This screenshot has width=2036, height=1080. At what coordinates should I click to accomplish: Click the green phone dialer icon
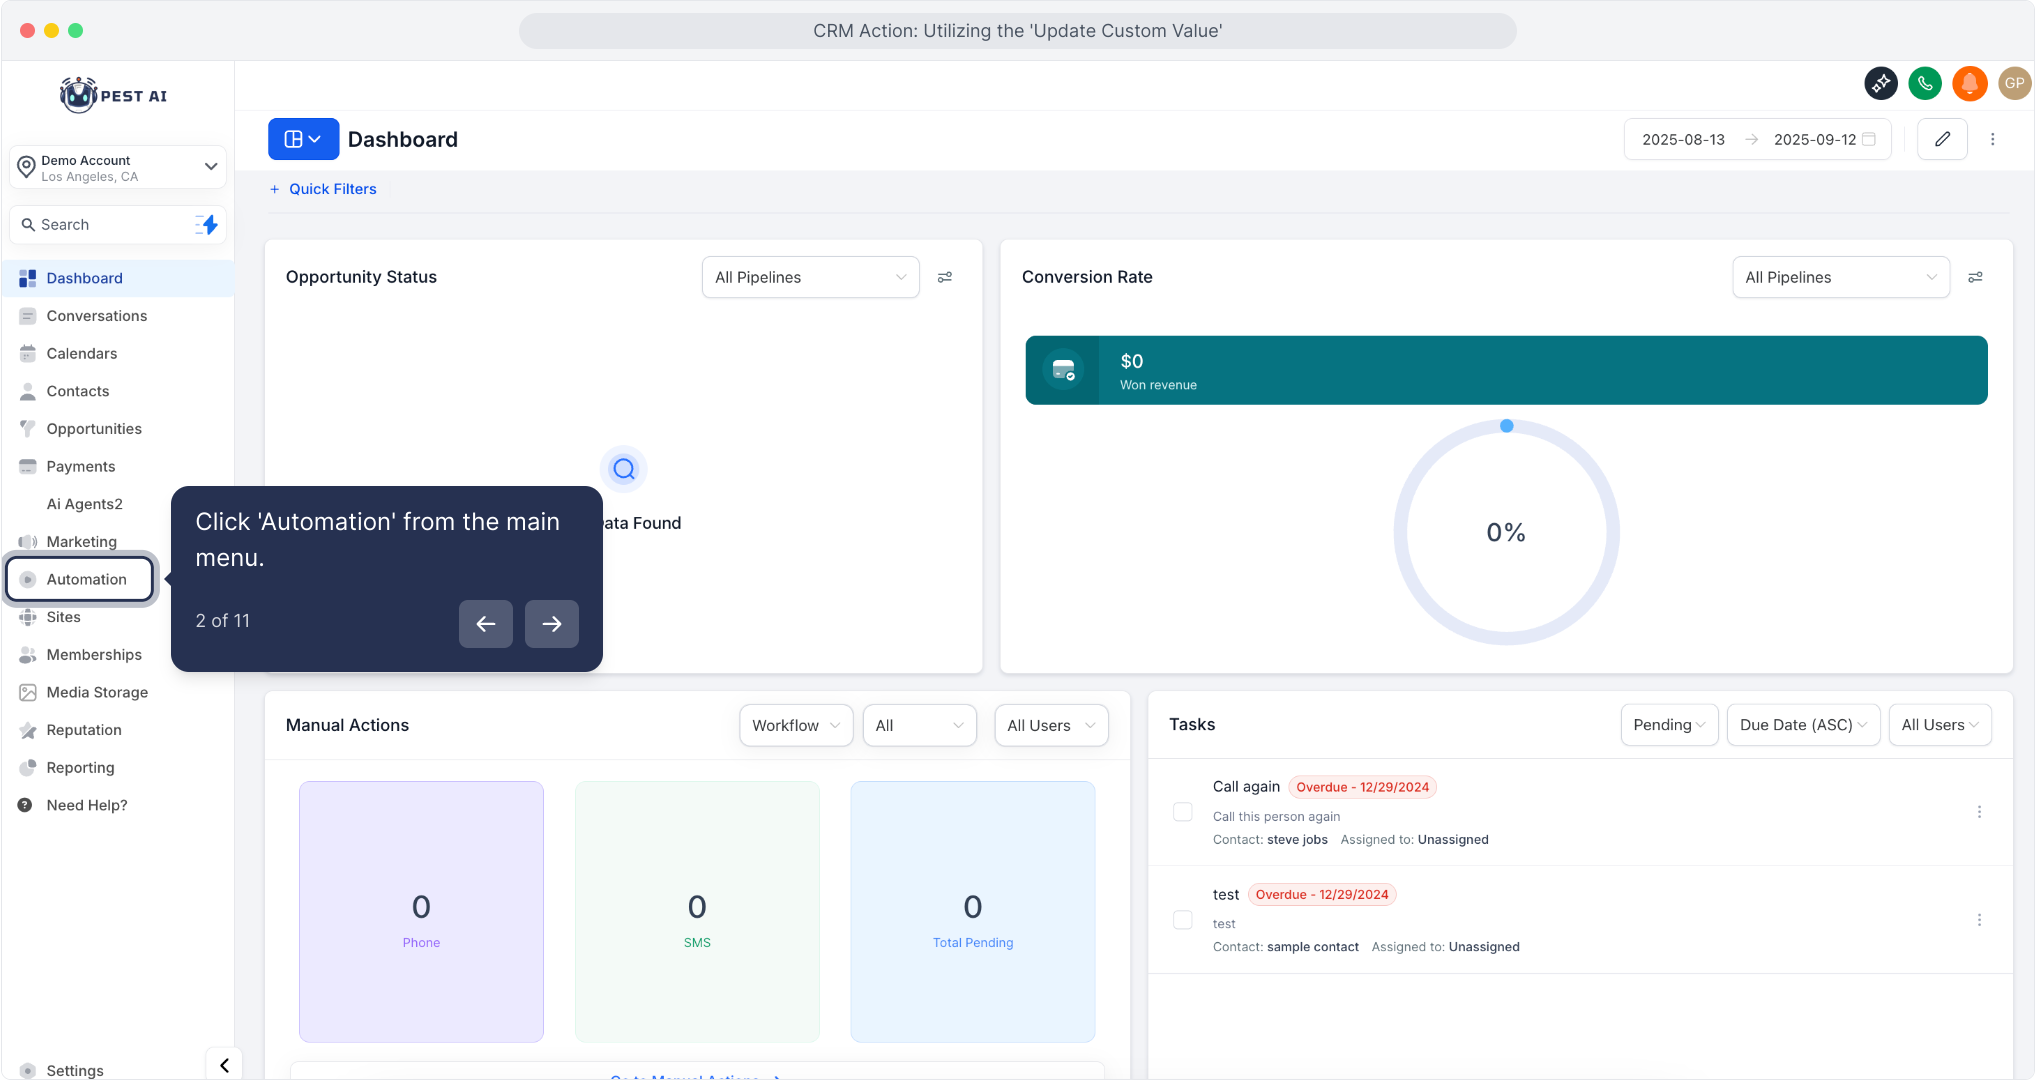pos(1925,83)
